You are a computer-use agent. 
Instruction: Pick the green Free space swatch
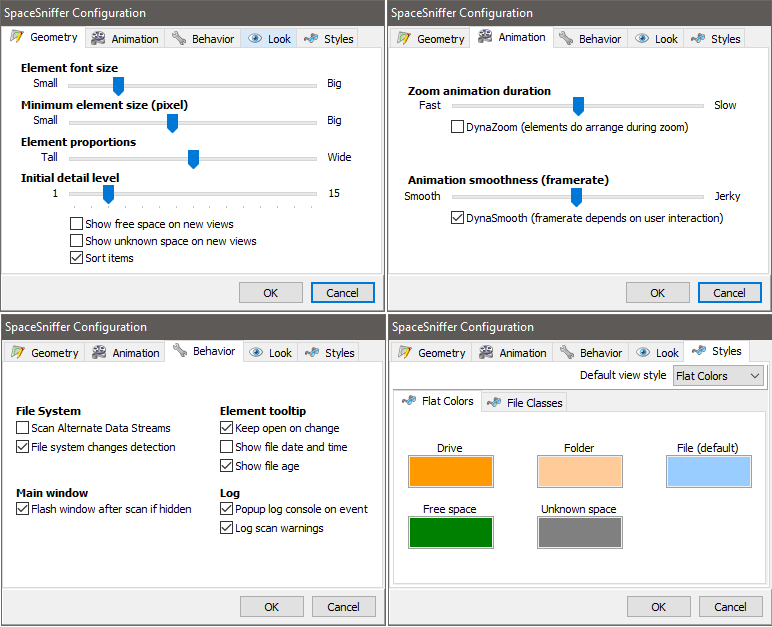(x=450, y=532)
